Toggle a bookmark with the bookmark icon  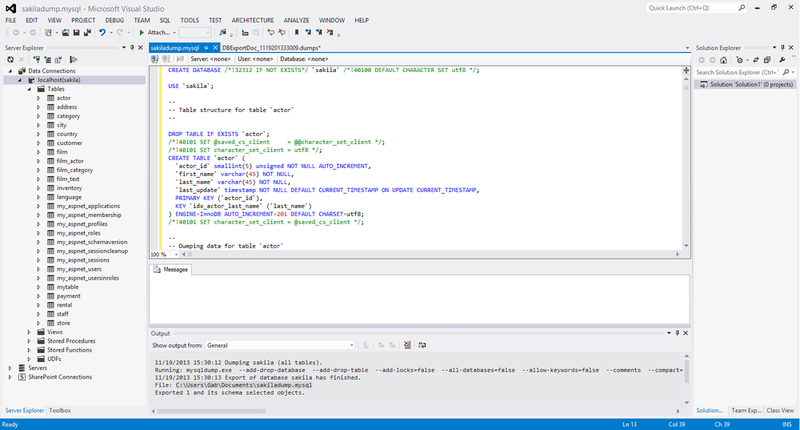tap(296, 33)
